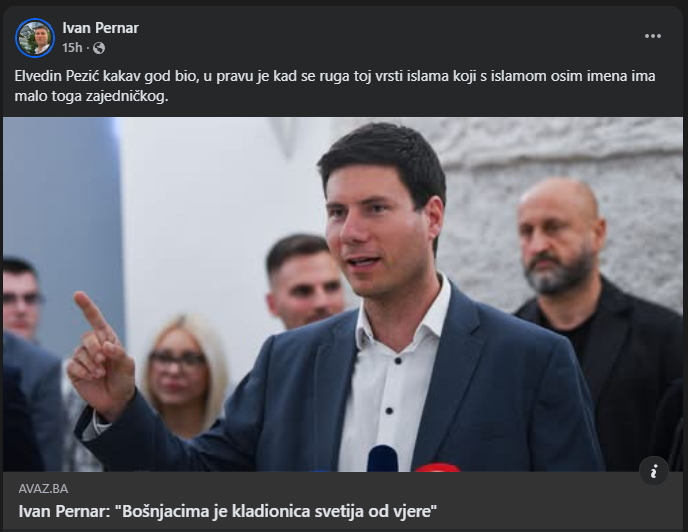Image resolution: width=688 pixels, height=532 pixels.
Task: Click the info icon on article image
Action: 653,471
